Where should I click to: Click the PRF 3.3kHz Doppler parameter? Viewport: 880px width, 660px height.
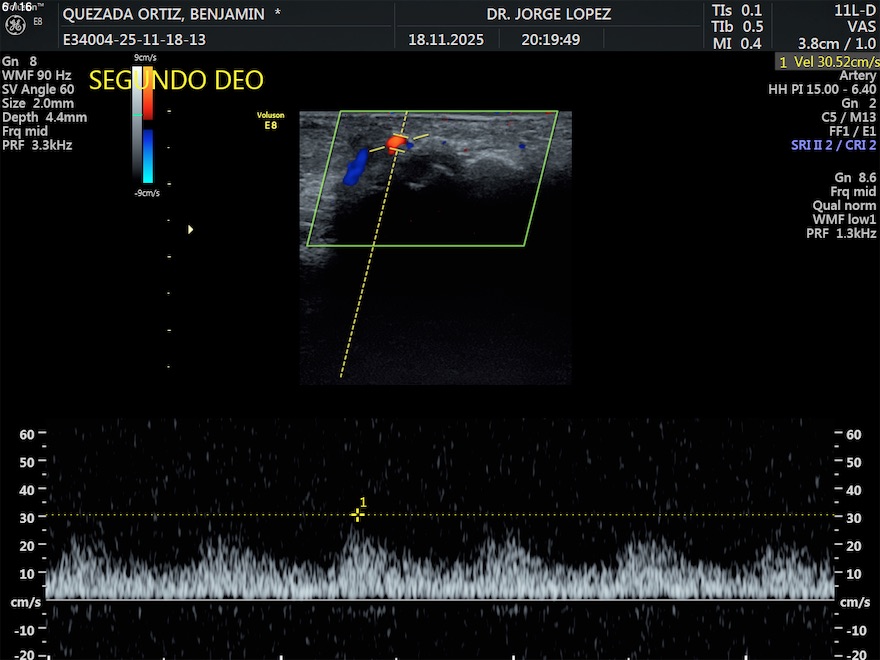click(x=37, y=145)
